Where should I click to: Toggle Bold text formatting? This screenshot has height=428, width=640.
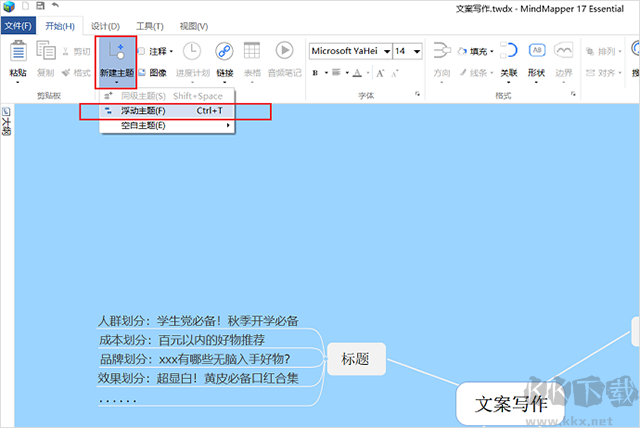click(315, 73)
